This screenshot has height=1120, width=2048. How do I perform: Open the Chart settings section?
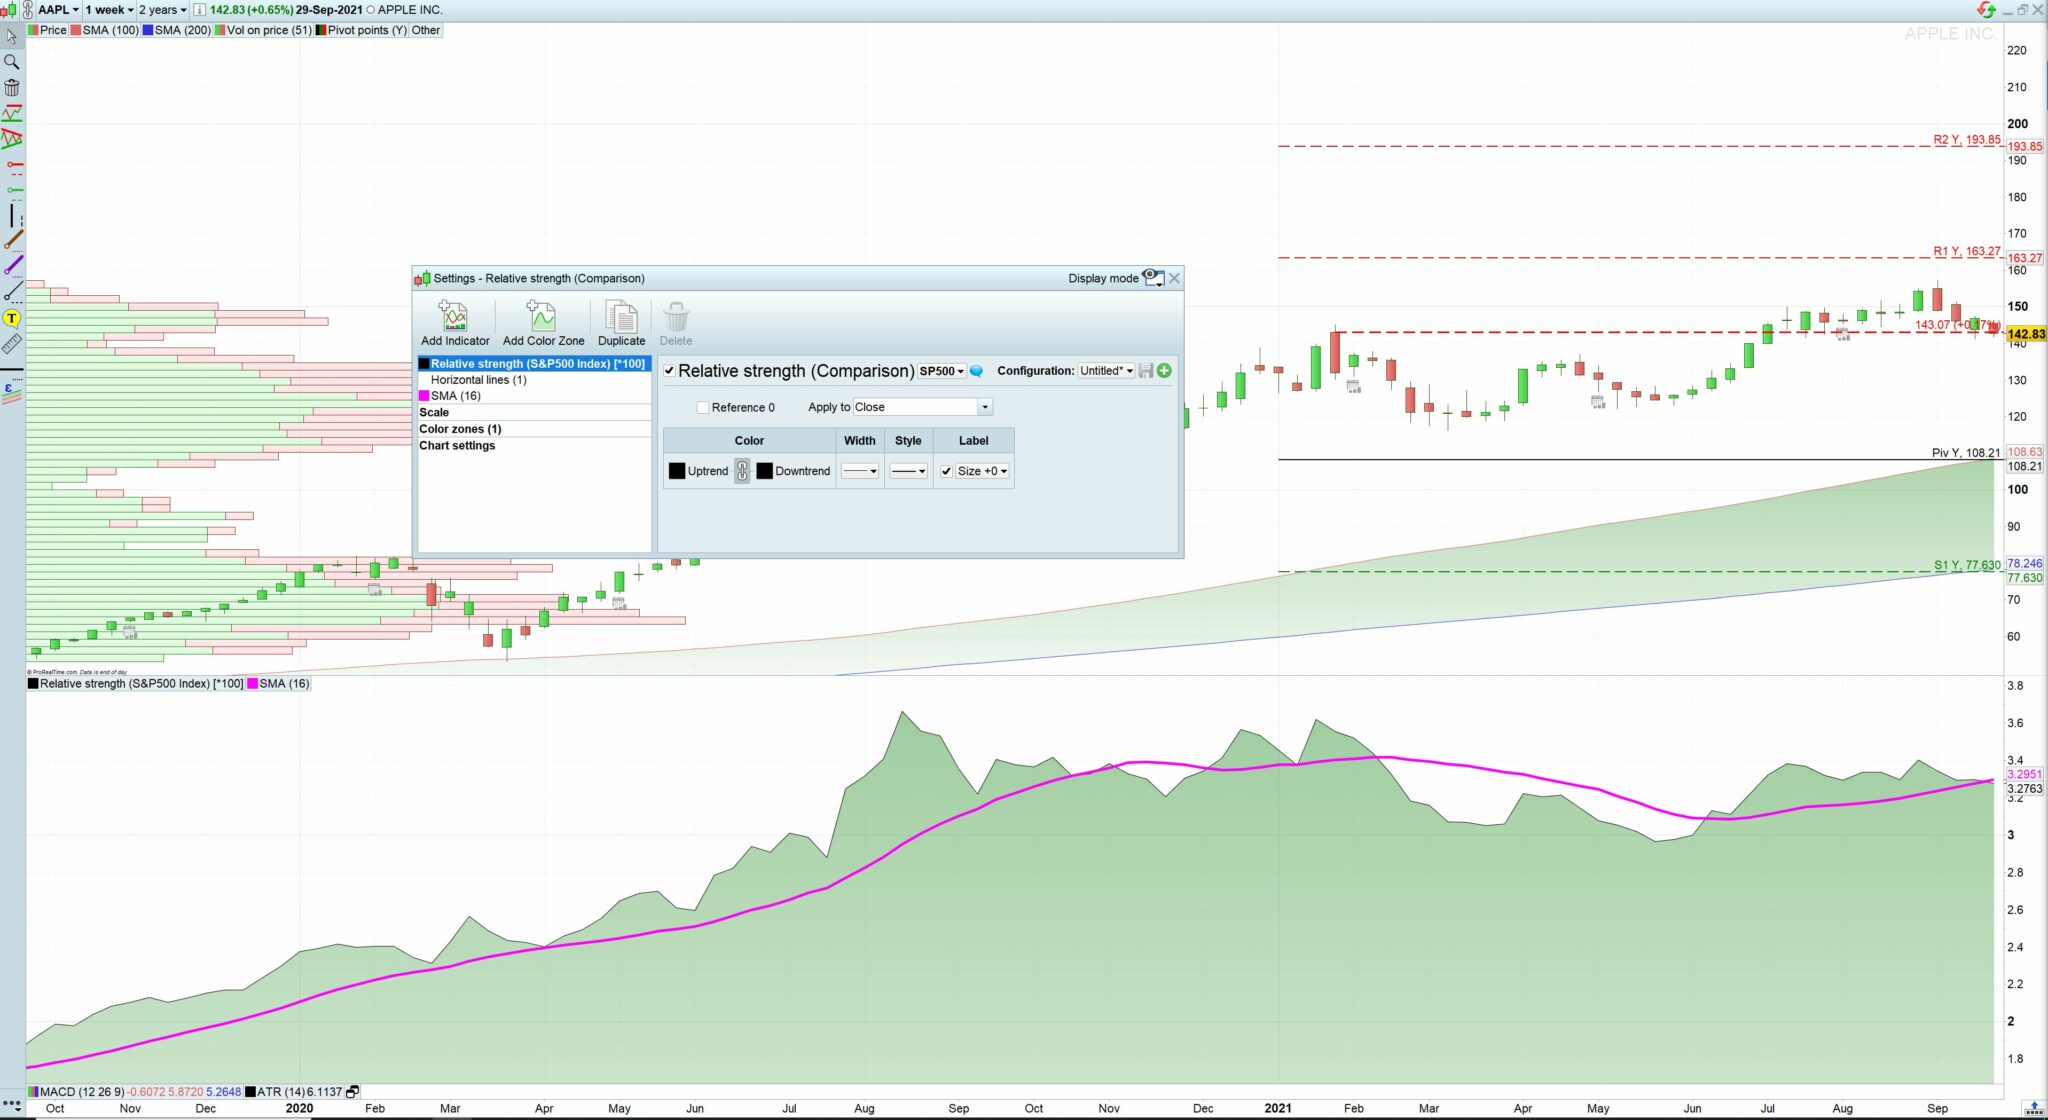[457, 445]
